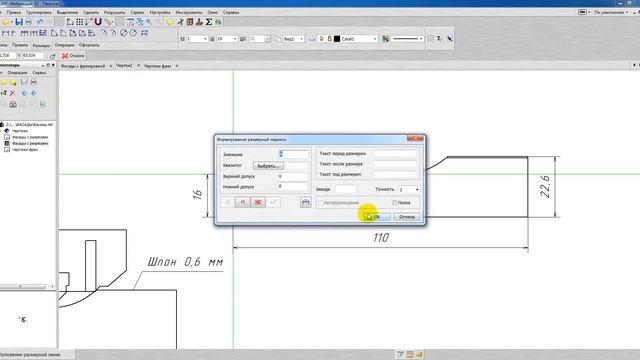This screenshot has height=360, width=640.
Task: Open the Инструменты menu
Action: tap(189, 12)
